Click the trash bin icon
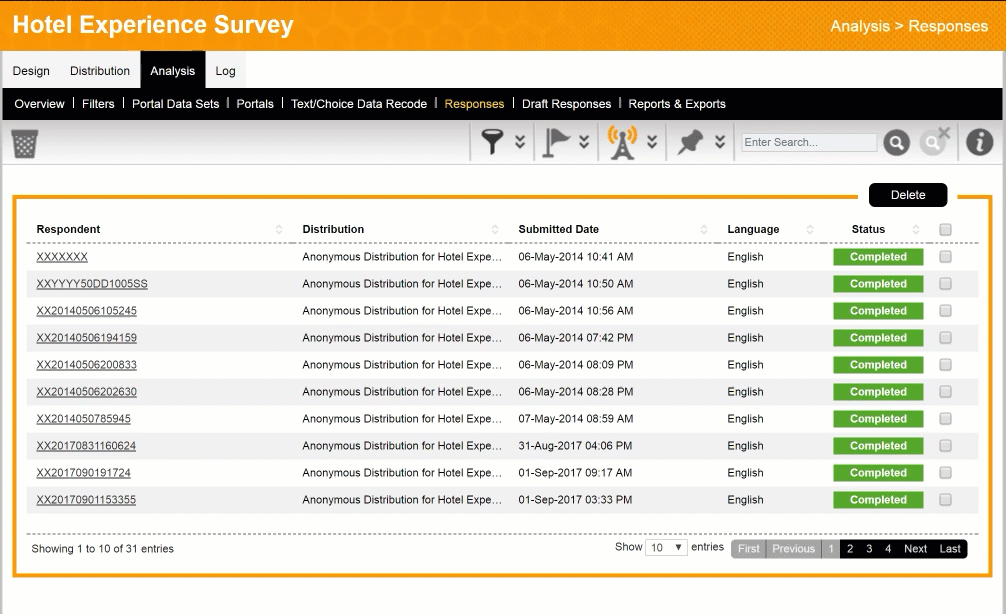1006x614 pixels. (x=25, y=143)
